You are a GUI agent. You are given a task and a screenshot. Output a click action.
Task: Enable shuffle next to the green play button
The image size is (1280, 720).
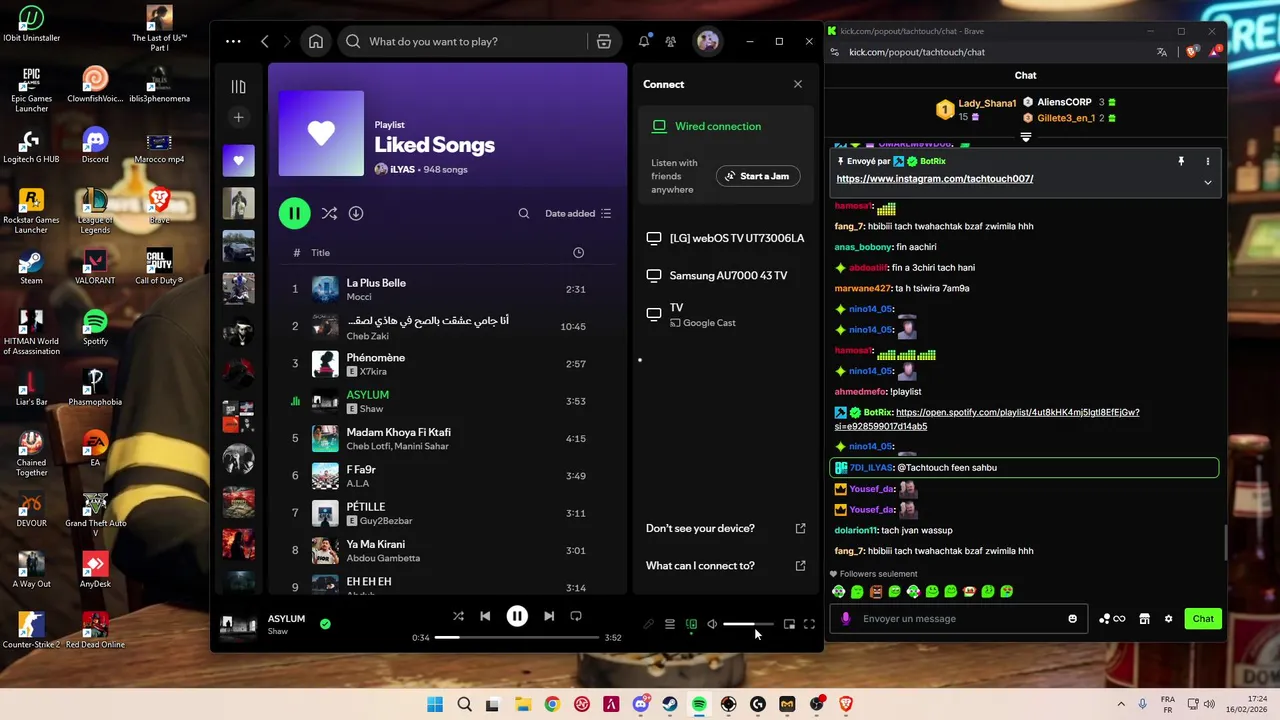(329, 213)
